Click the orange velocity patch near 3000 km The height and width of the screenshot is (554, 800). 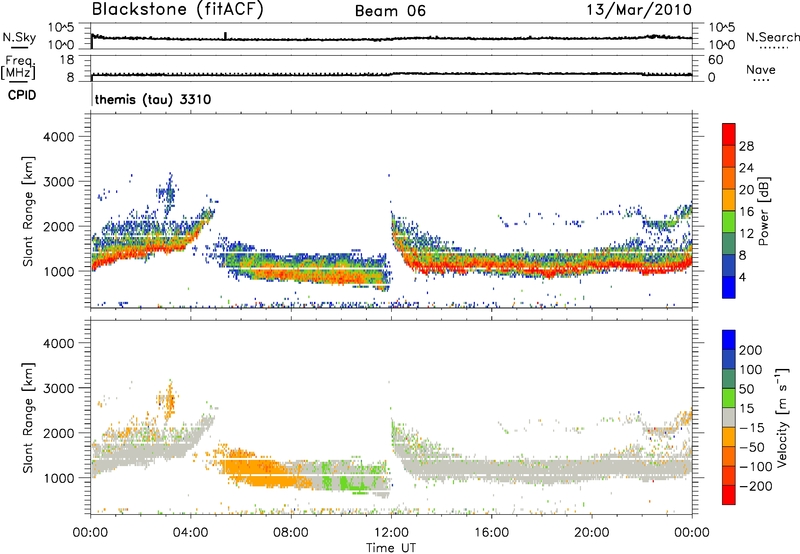tap(168, 398)
